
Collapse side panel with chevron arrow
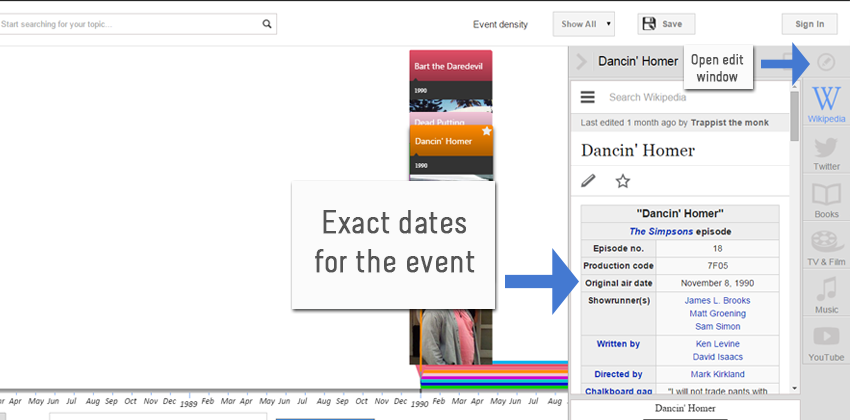582,62
